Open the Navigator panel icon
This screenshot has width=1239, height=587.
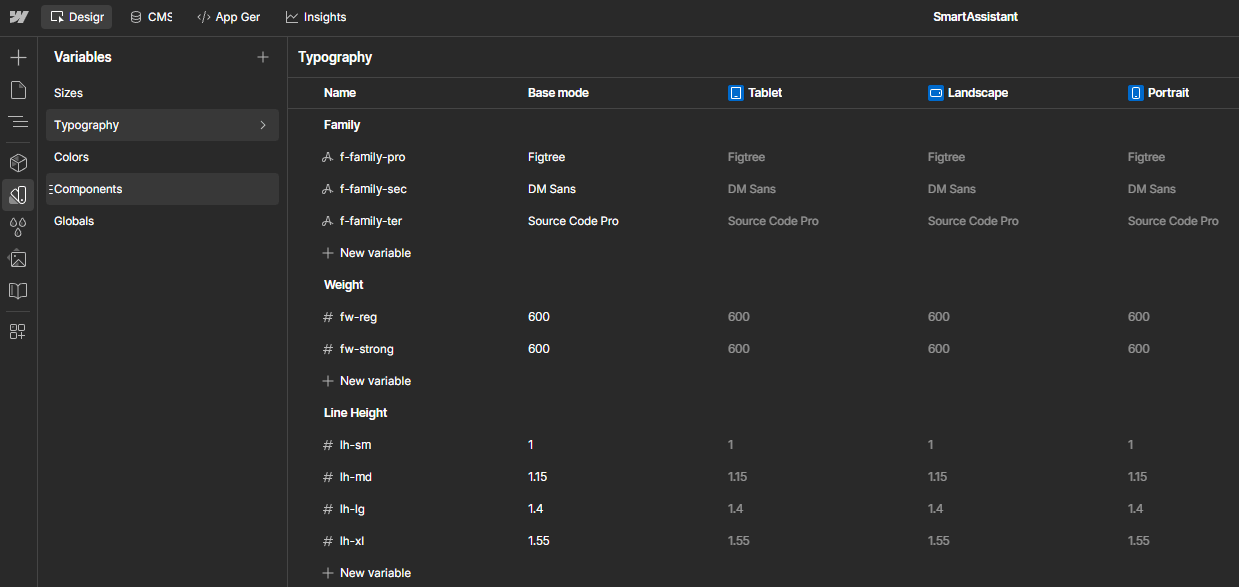coord(18,122)
